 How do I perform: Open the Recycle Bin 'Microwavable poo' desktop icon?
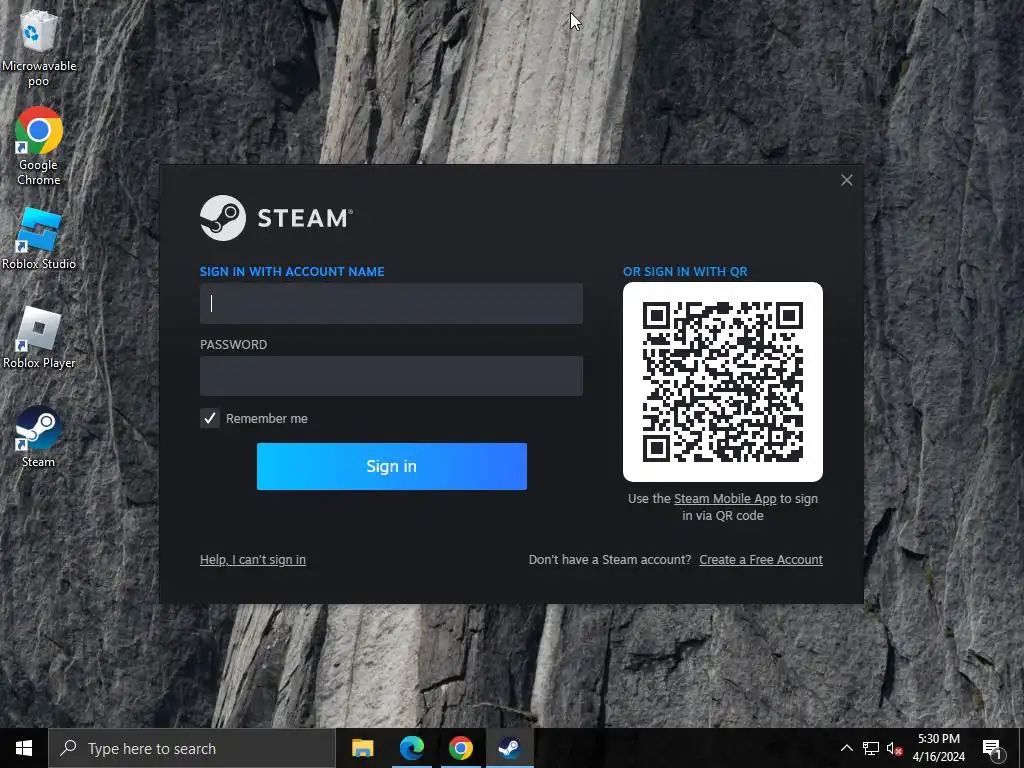click(39, 47)
